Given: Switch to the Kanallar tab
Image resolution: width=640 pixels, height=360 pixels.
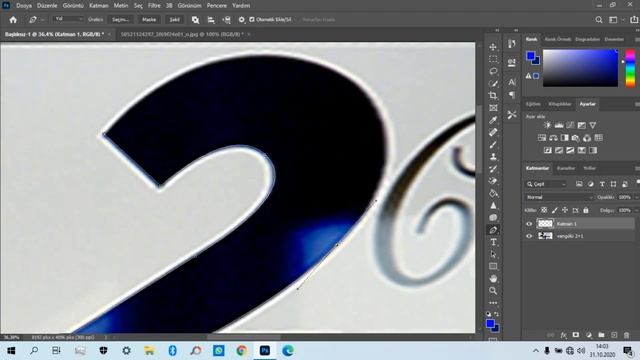Looking at the screenshot, I should (566, 168).
